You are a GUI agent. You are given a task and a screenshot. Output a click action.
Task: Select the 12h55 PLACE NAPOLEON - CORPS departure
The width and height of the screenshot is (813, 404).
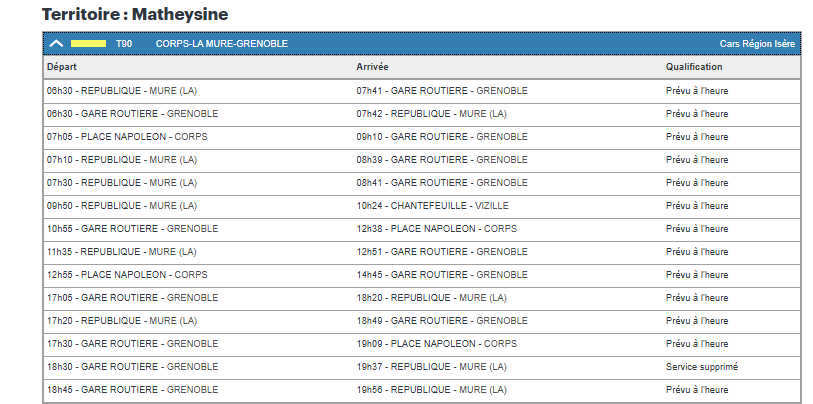coord(127,275)
